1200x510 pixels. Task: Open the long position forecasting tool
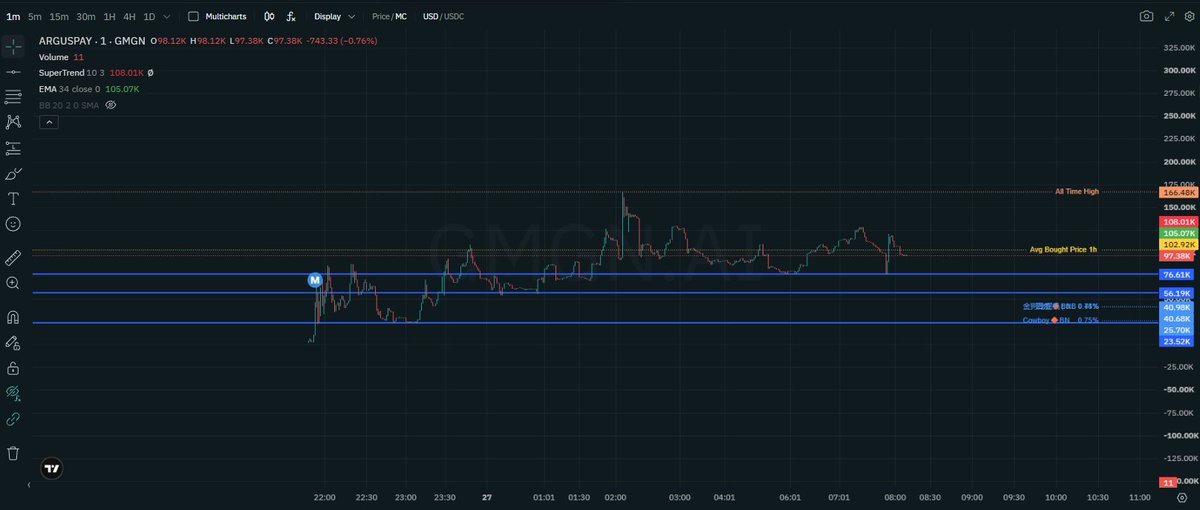click(13, 148)
